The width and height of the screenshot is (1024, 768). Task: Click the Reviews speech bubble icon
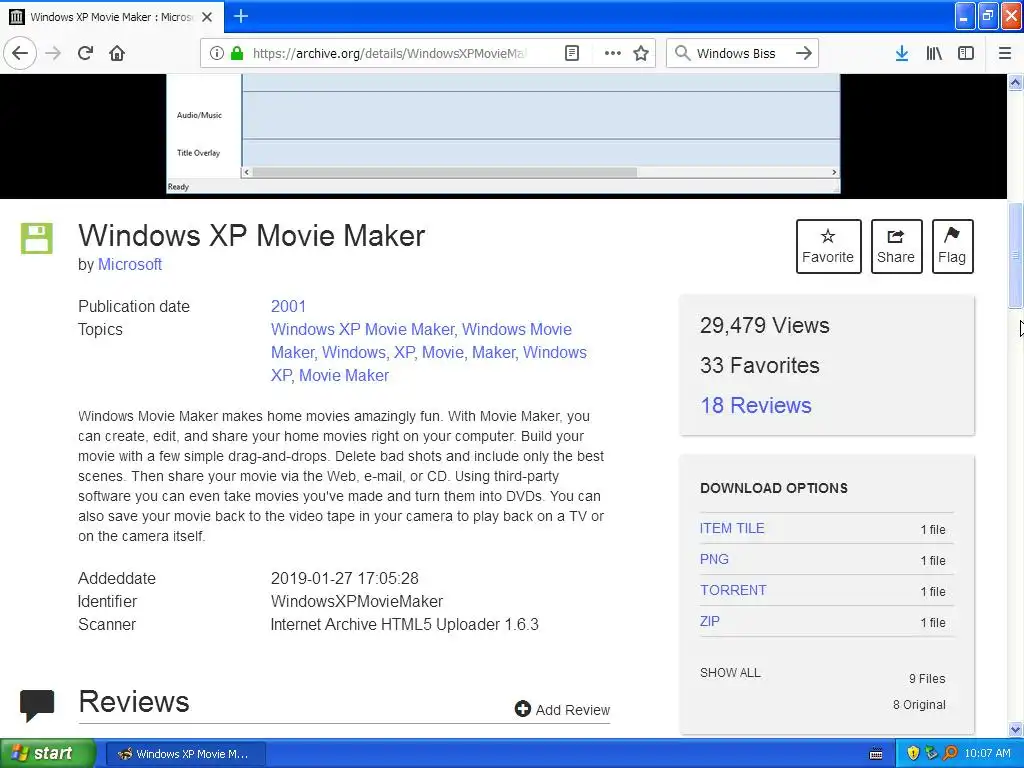point(37,705)
